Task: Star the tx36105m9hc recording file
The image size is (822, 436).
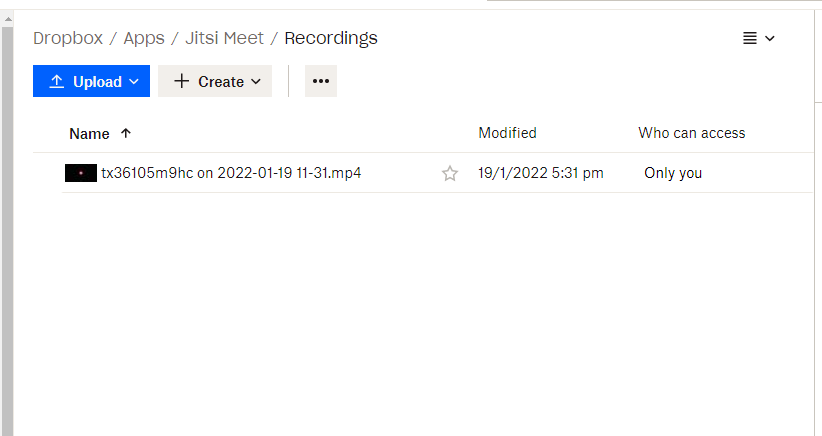Action: click(450, 173)
